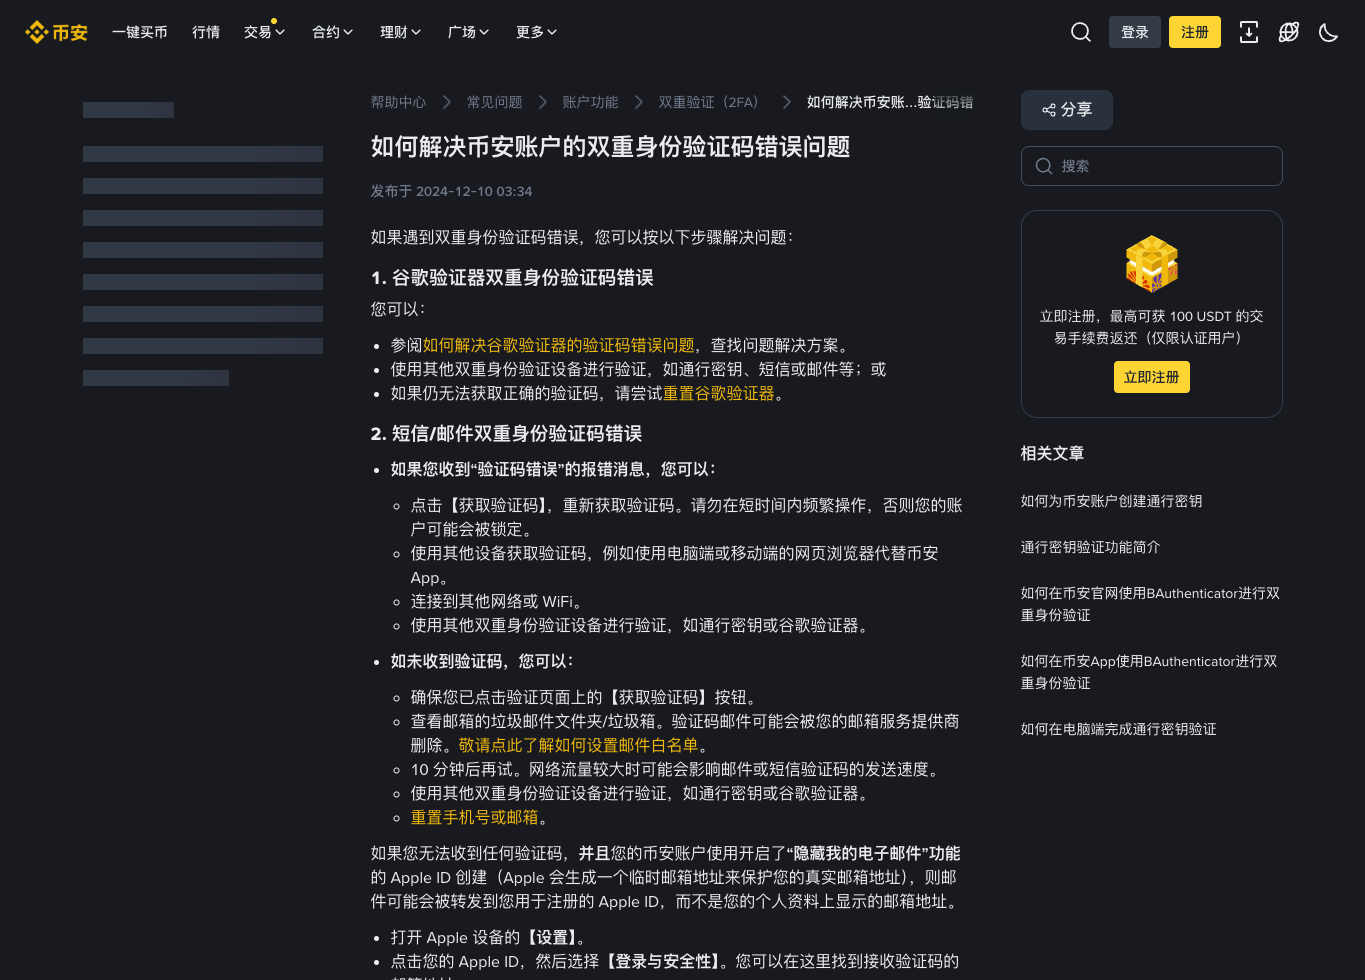The image size is (1365, 980).
Task: Click the gift box promo image
Action: tap(1152, 264)
